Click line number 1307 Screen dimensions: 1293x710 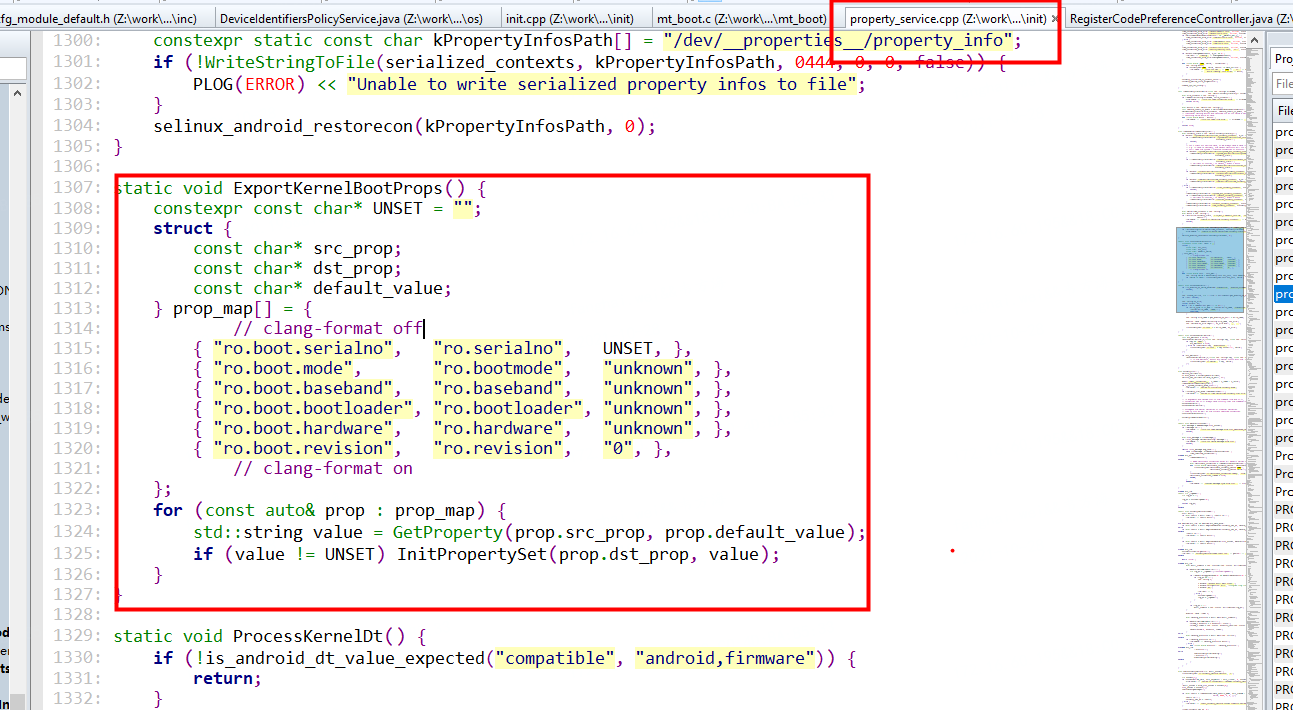coord(75,188)
